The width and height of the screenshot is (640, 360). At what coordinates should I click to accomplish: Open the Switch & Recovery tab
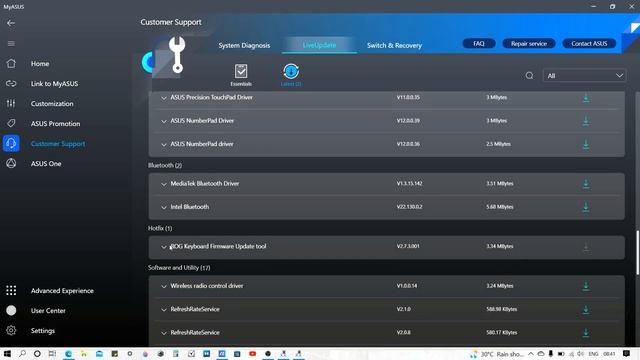pos(394,45)
